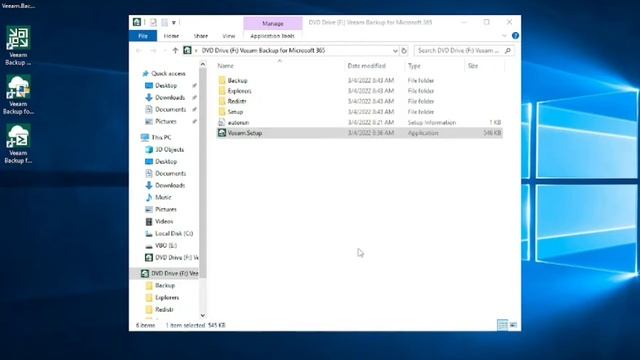
Task: Click navigation pane scrollbar up arrow
Action: tap(203, 64)
